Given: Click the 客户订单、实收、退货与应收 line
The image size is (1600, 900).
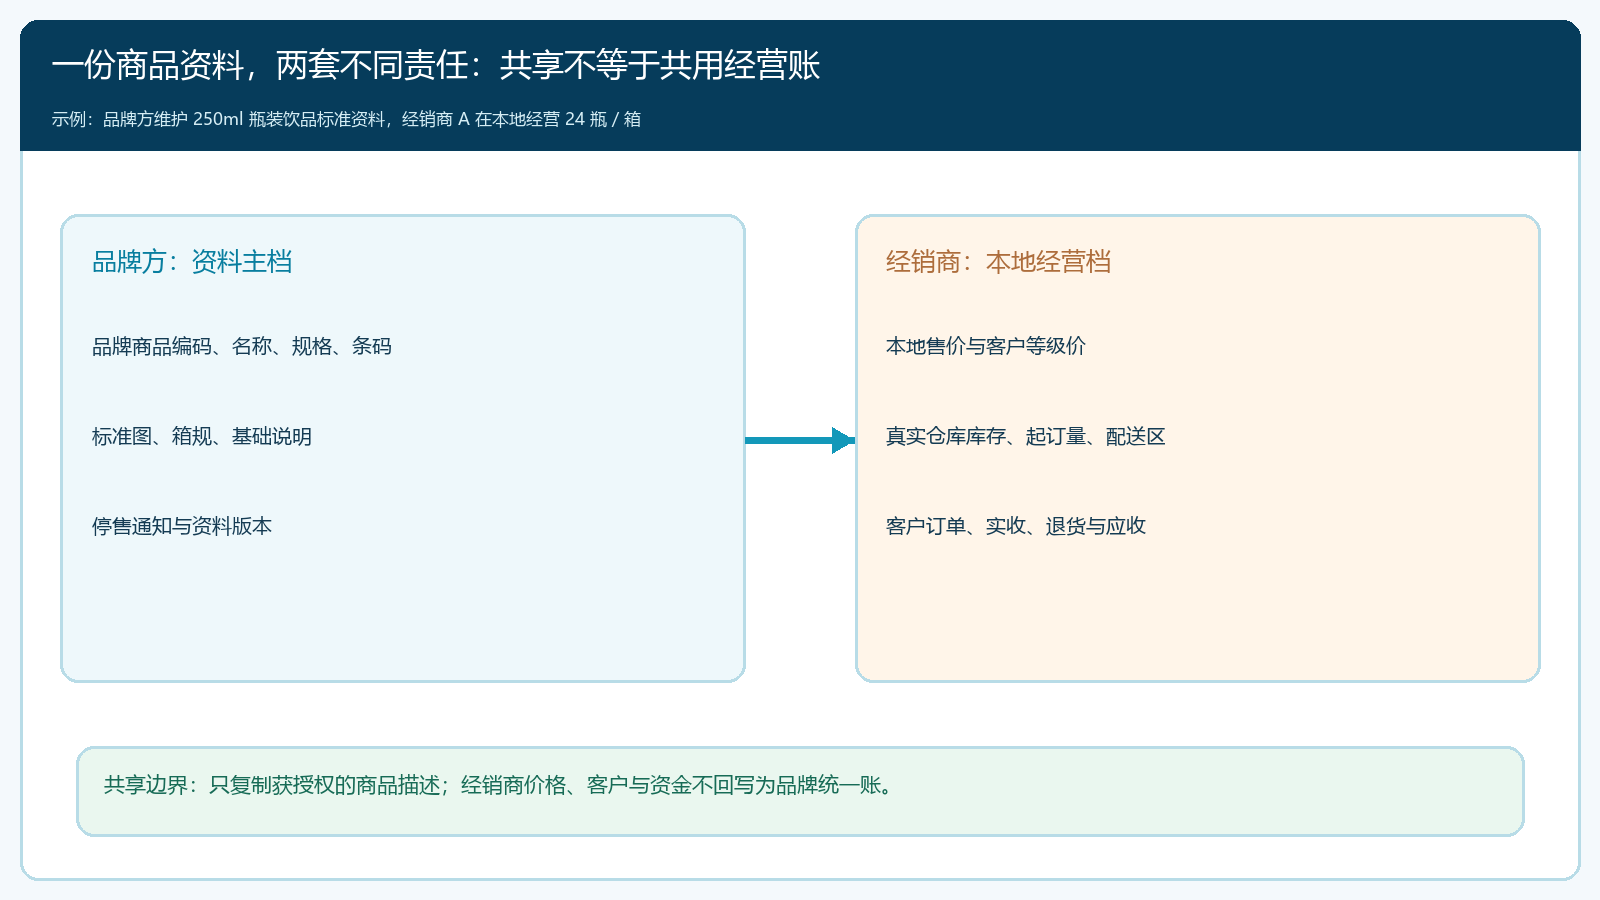Looking at the screenshot, I should point(1016,526).
